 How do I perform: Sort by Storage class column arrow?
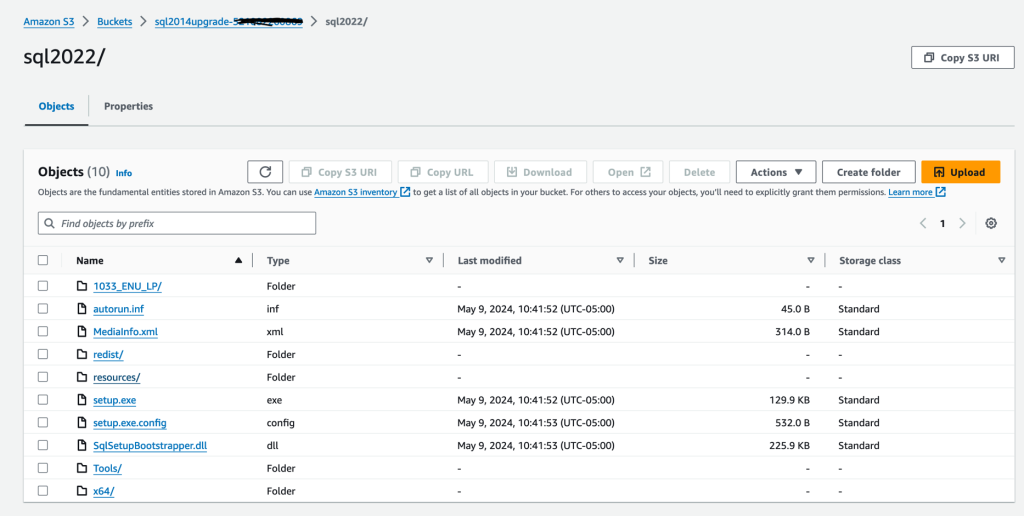coord(1001,260)
